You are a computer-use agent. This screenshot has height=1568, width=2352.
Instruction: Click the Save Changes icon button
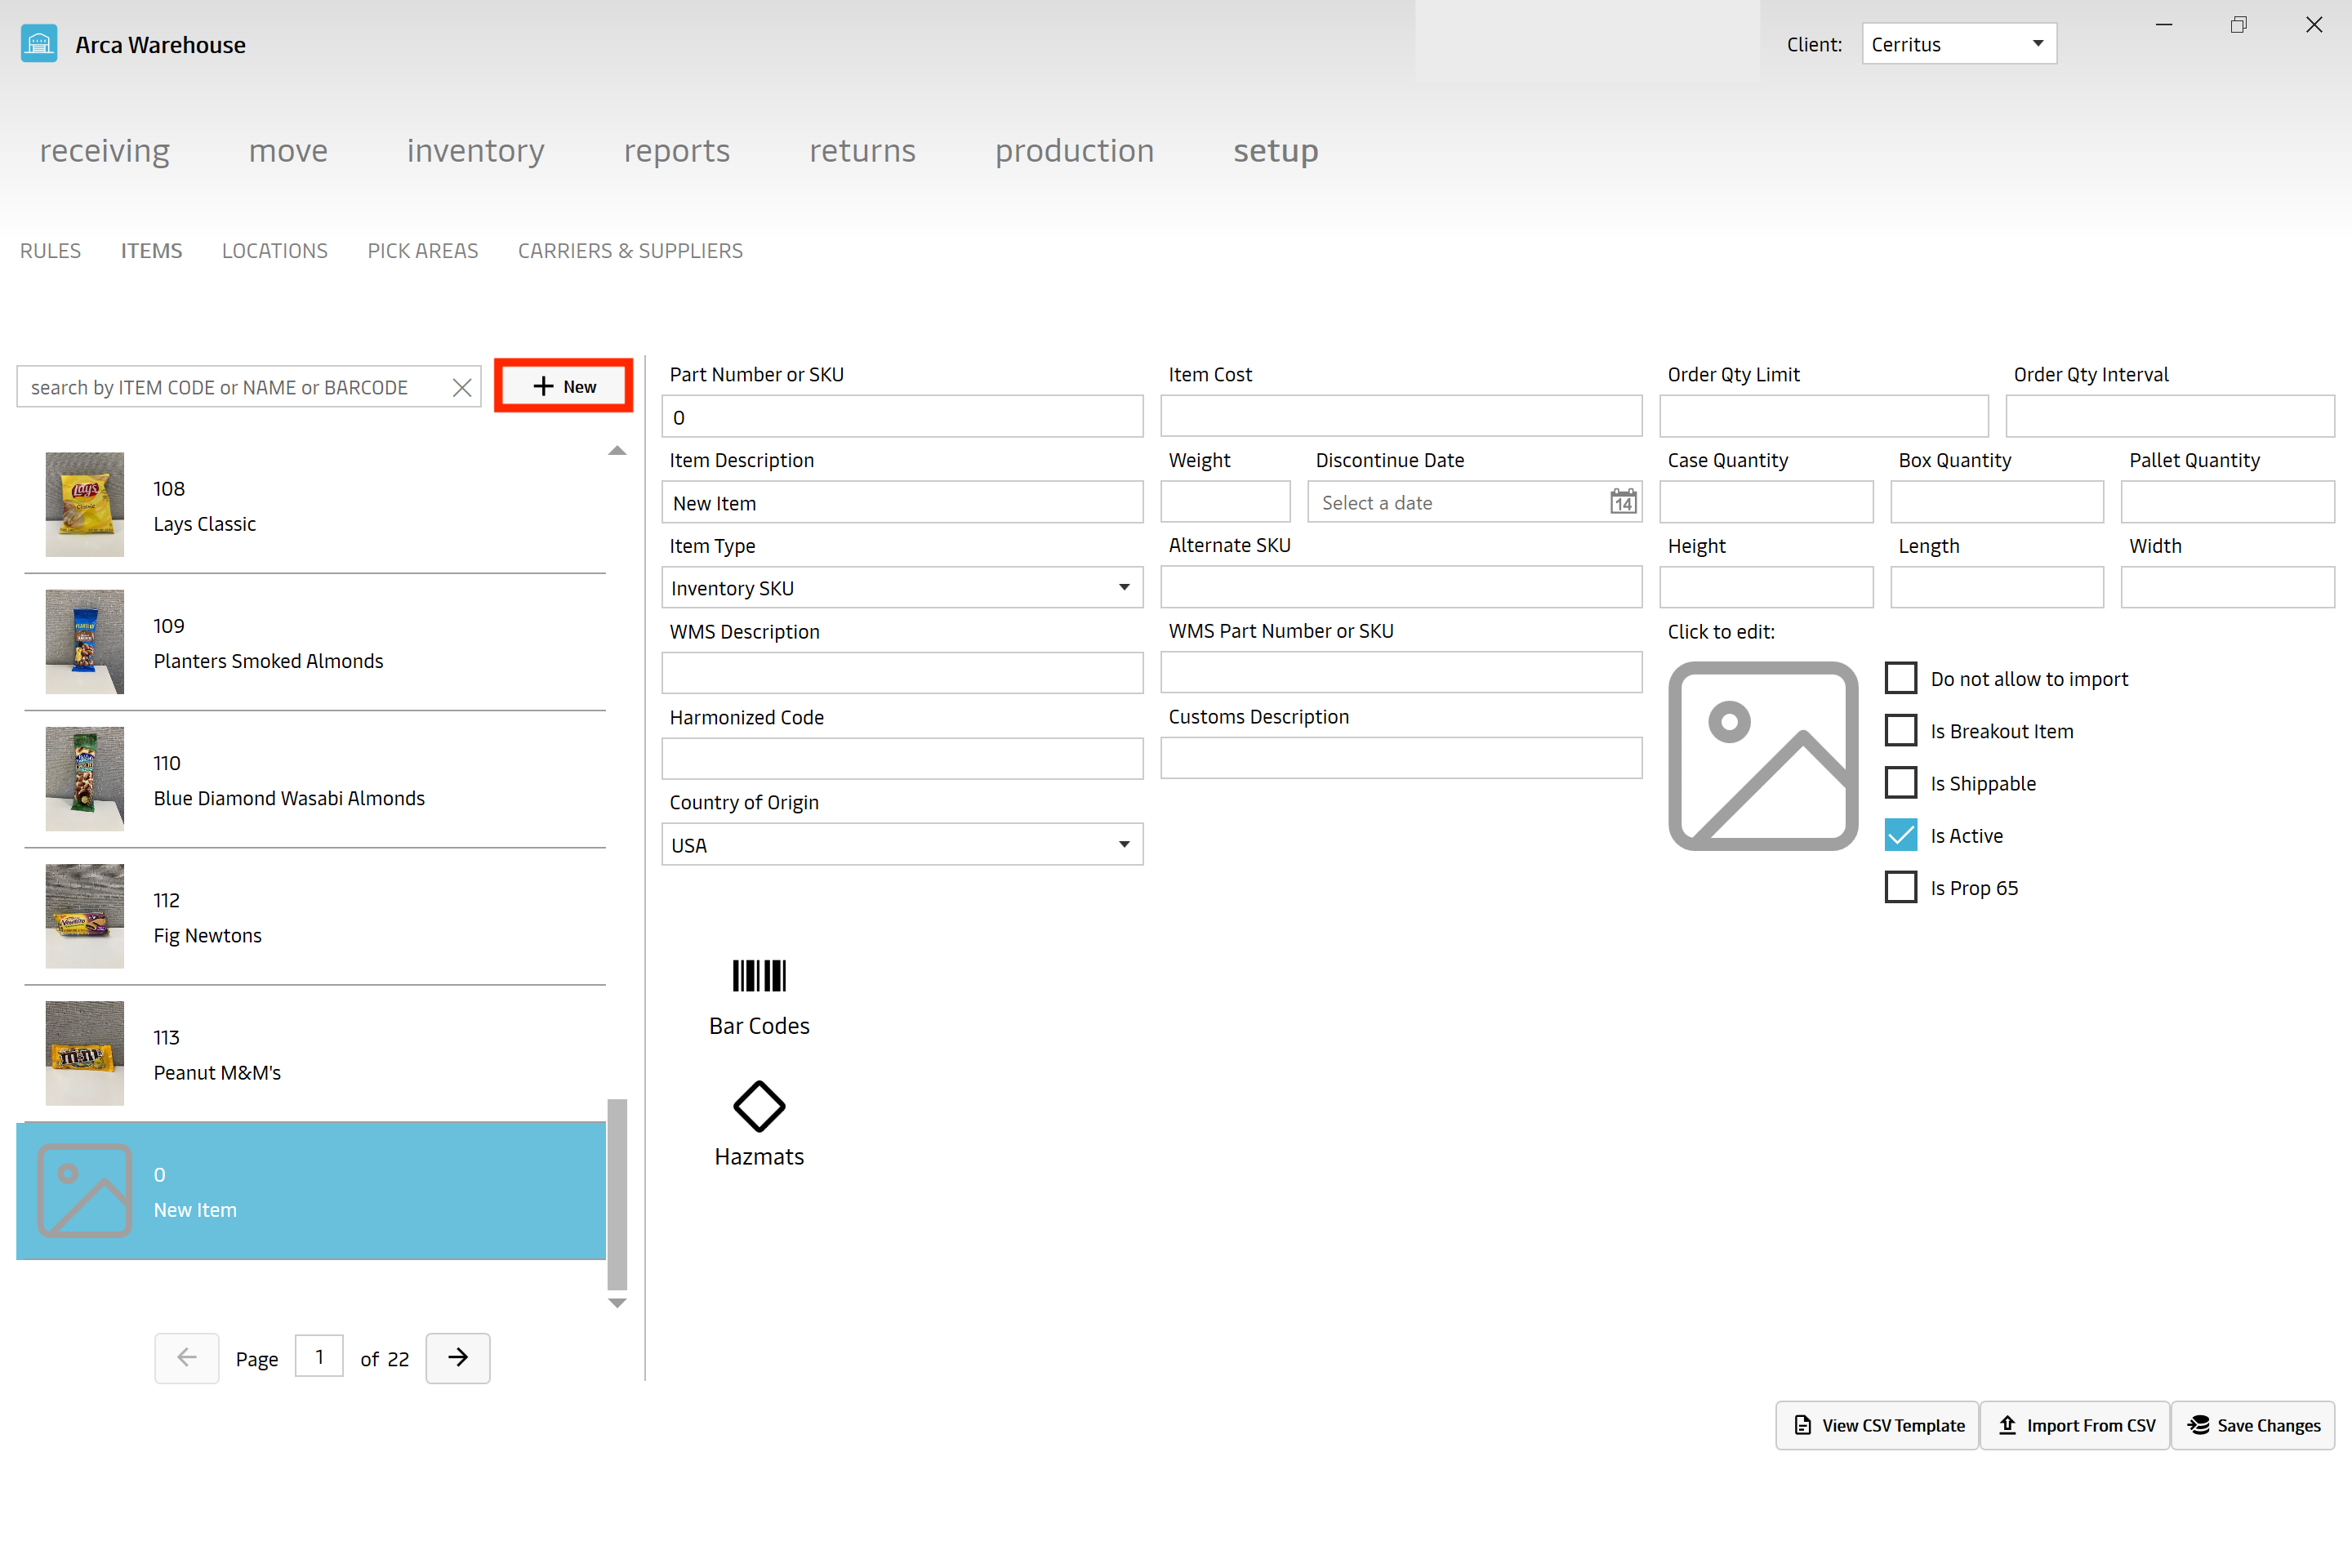(x=2200, y=1424)
